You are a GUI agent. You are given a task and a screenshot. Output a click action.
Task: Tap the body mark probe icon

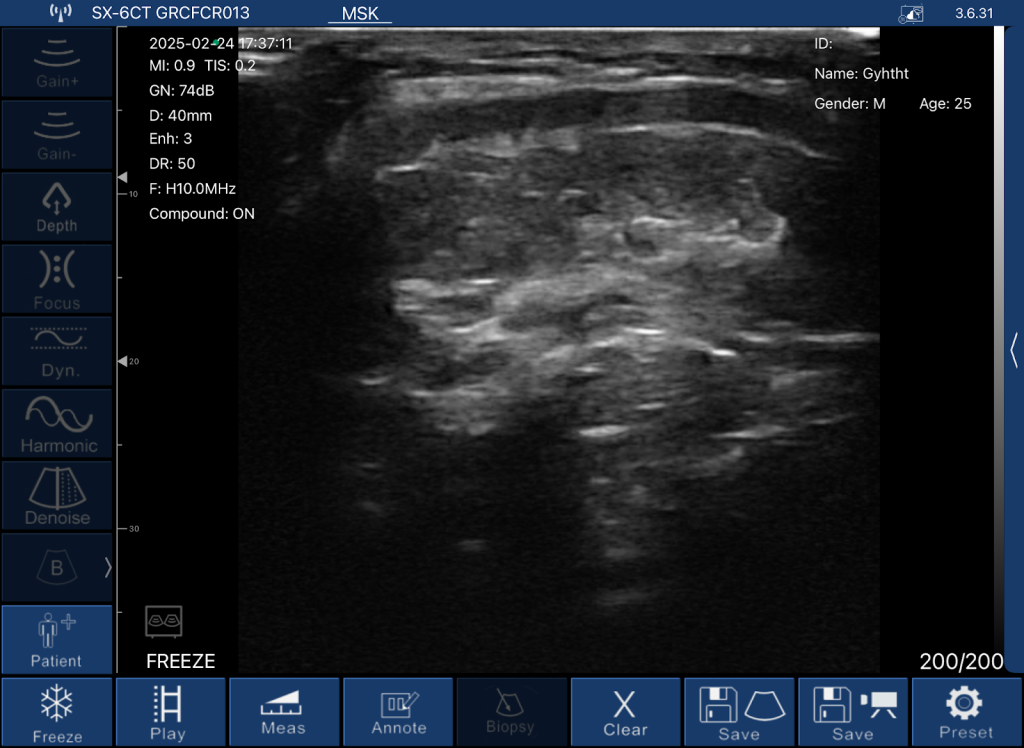click(x=163, y=621)
